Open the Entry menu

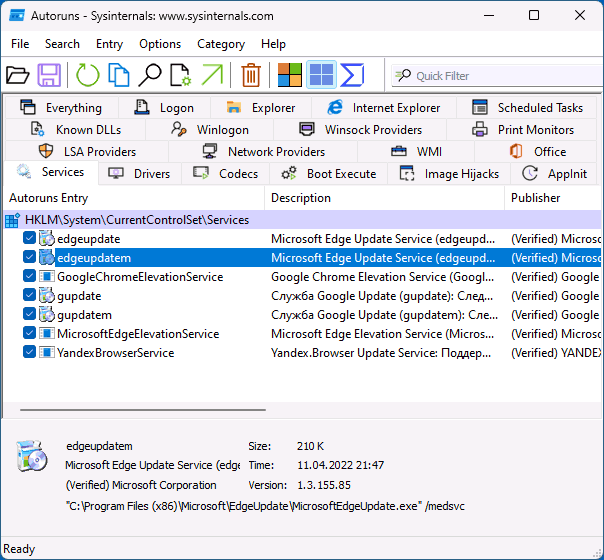109,44
